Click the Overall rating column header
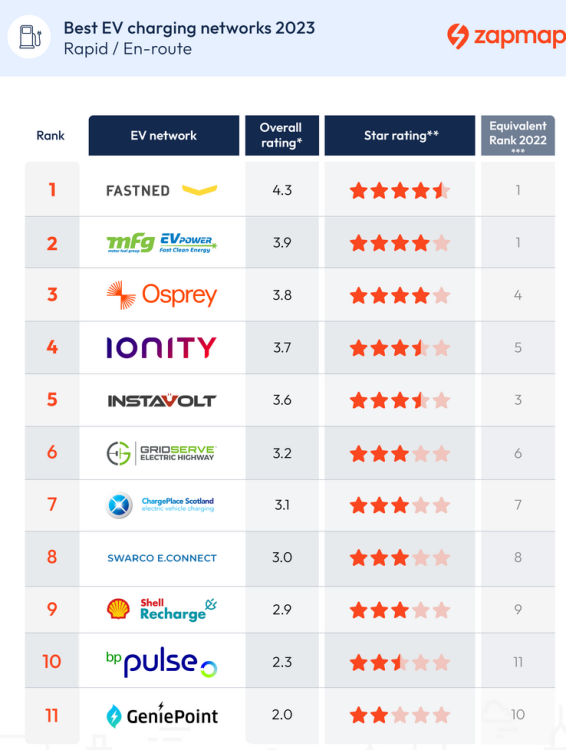This screenshot has width=566, height=750. click(282, 135)
